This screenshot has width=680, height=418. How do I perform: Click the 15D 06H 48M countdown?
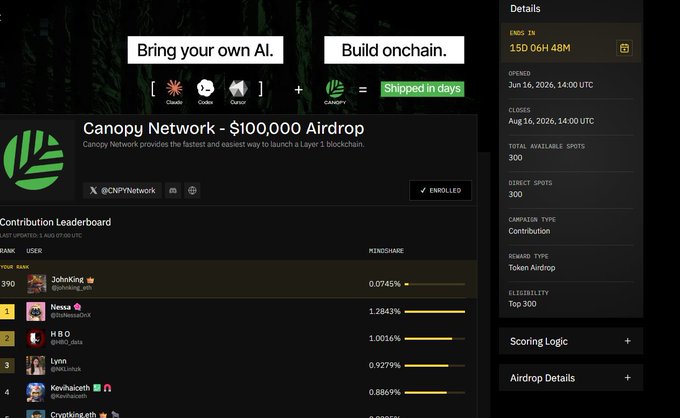(540, 48)
